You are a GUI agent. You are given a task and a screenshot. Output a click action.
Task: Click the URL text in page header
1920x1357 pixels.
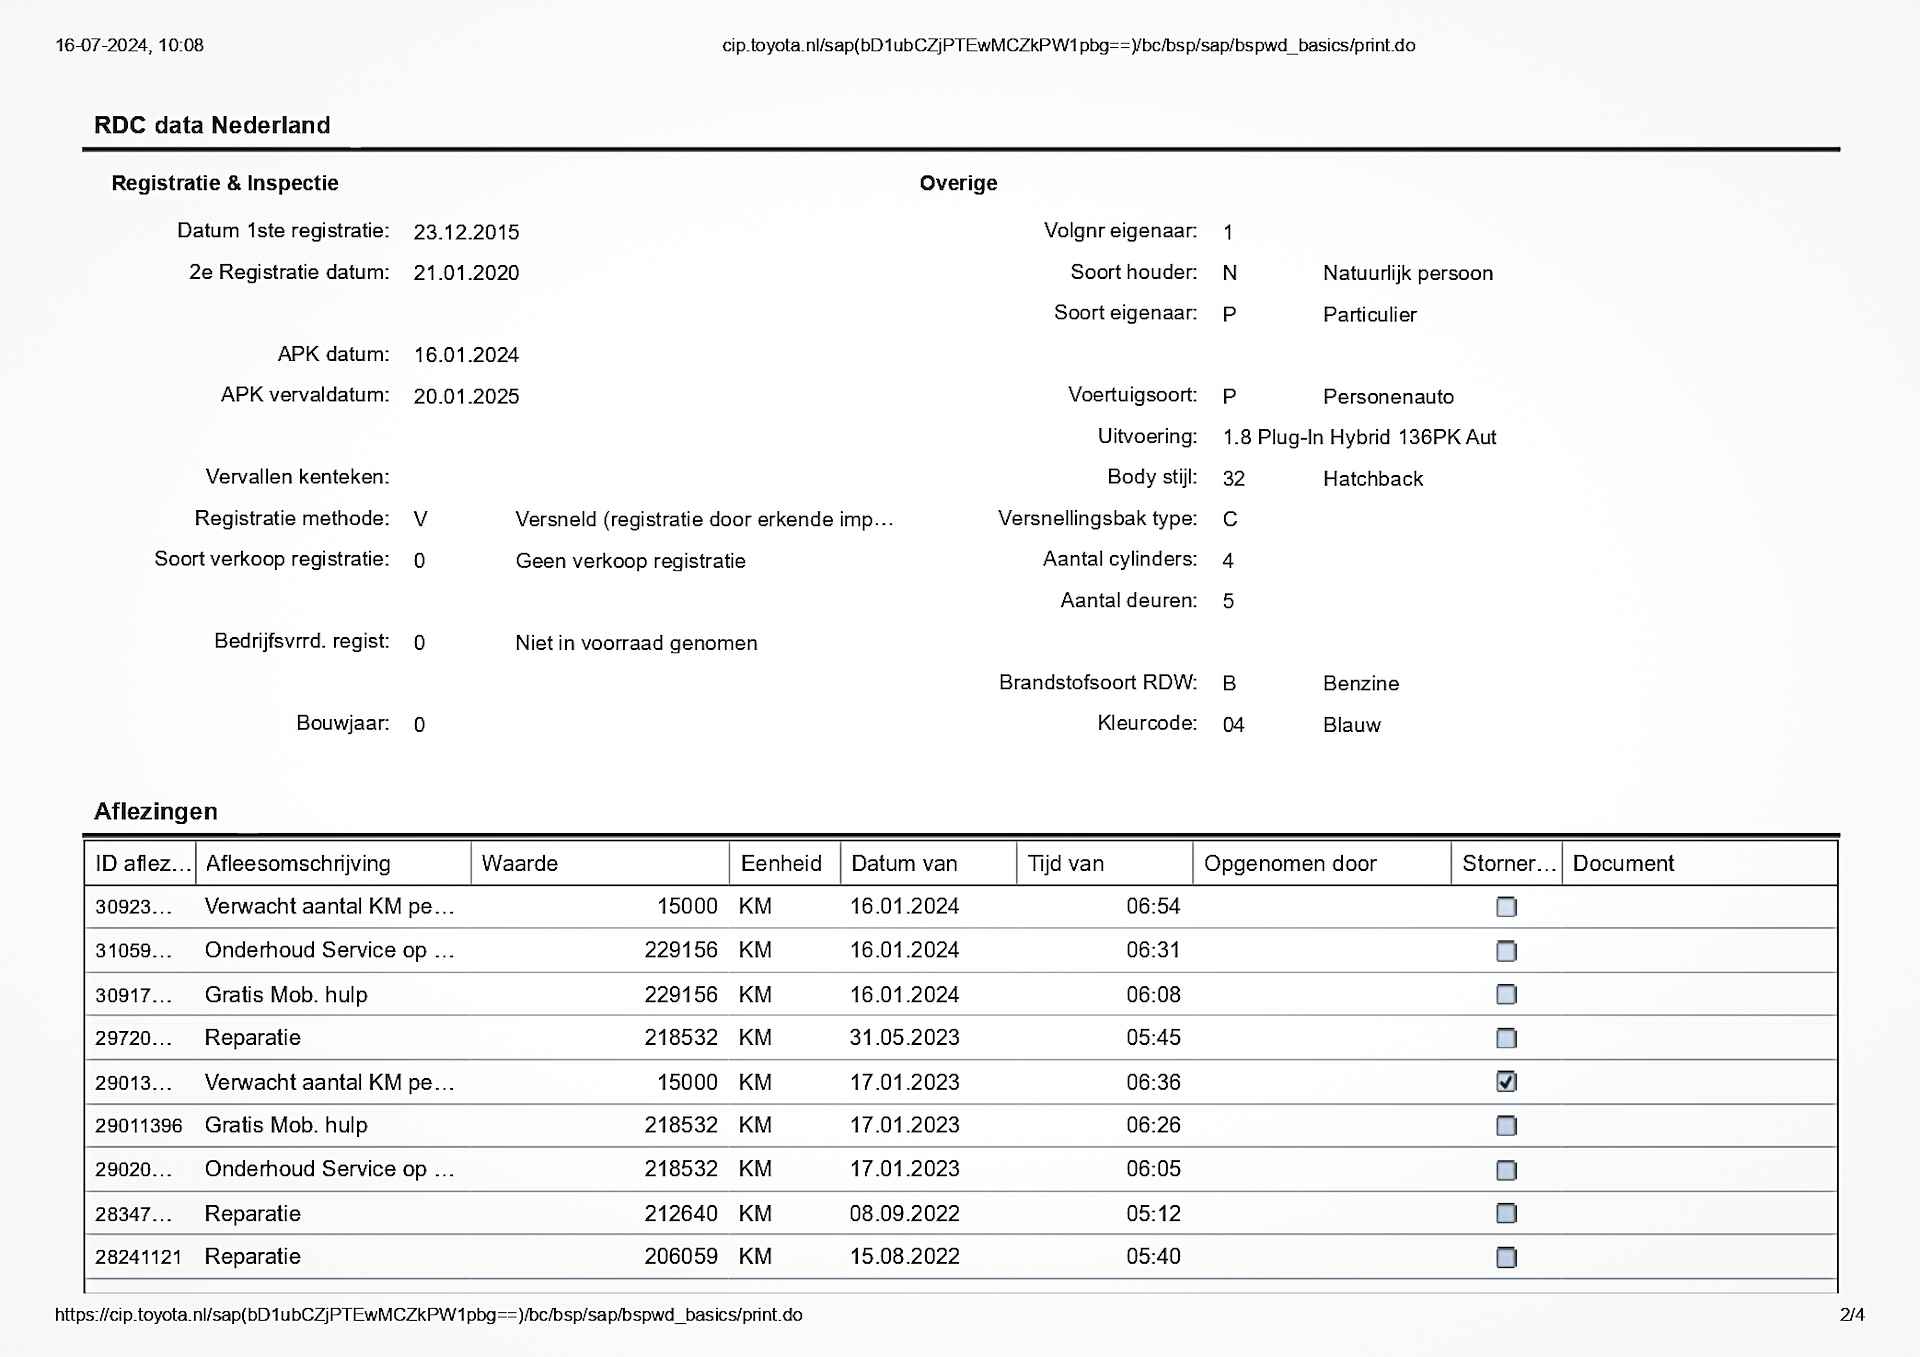[1069, 45]
